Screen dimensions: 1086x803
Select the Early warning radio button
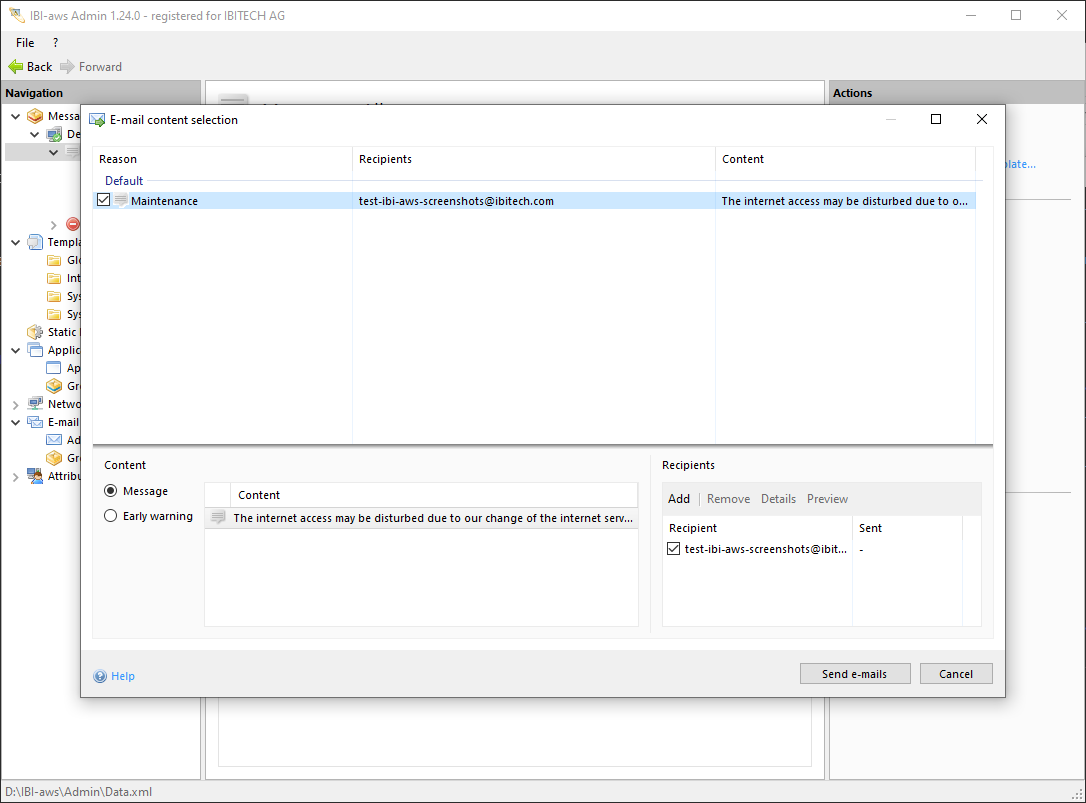click(111, 516)
